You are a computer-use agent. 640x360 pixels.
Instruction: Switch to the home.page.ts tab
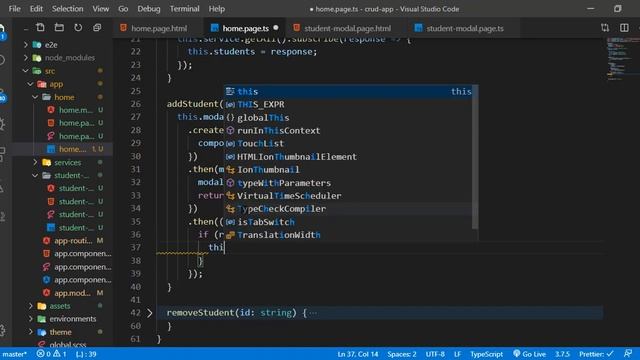click(245, 28)
